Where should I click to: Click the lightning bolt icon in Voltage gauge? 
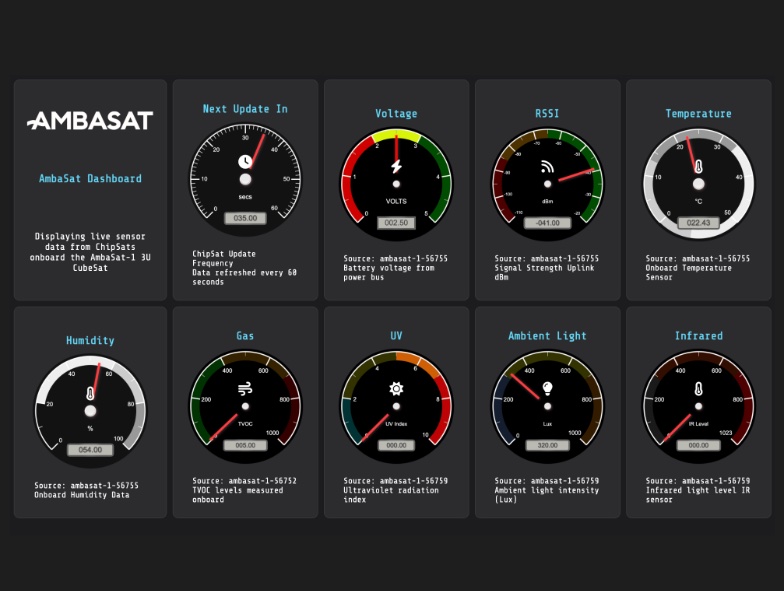pyautogui.click(x=396, y=166)
